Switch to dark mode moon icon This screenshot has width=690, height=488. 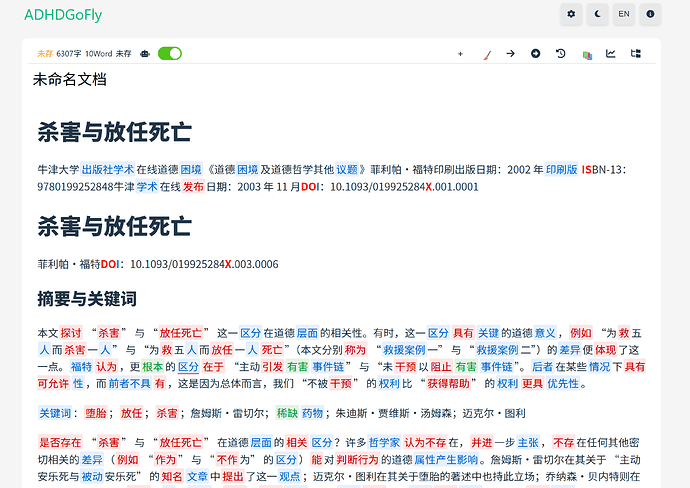tap(598, 14)
